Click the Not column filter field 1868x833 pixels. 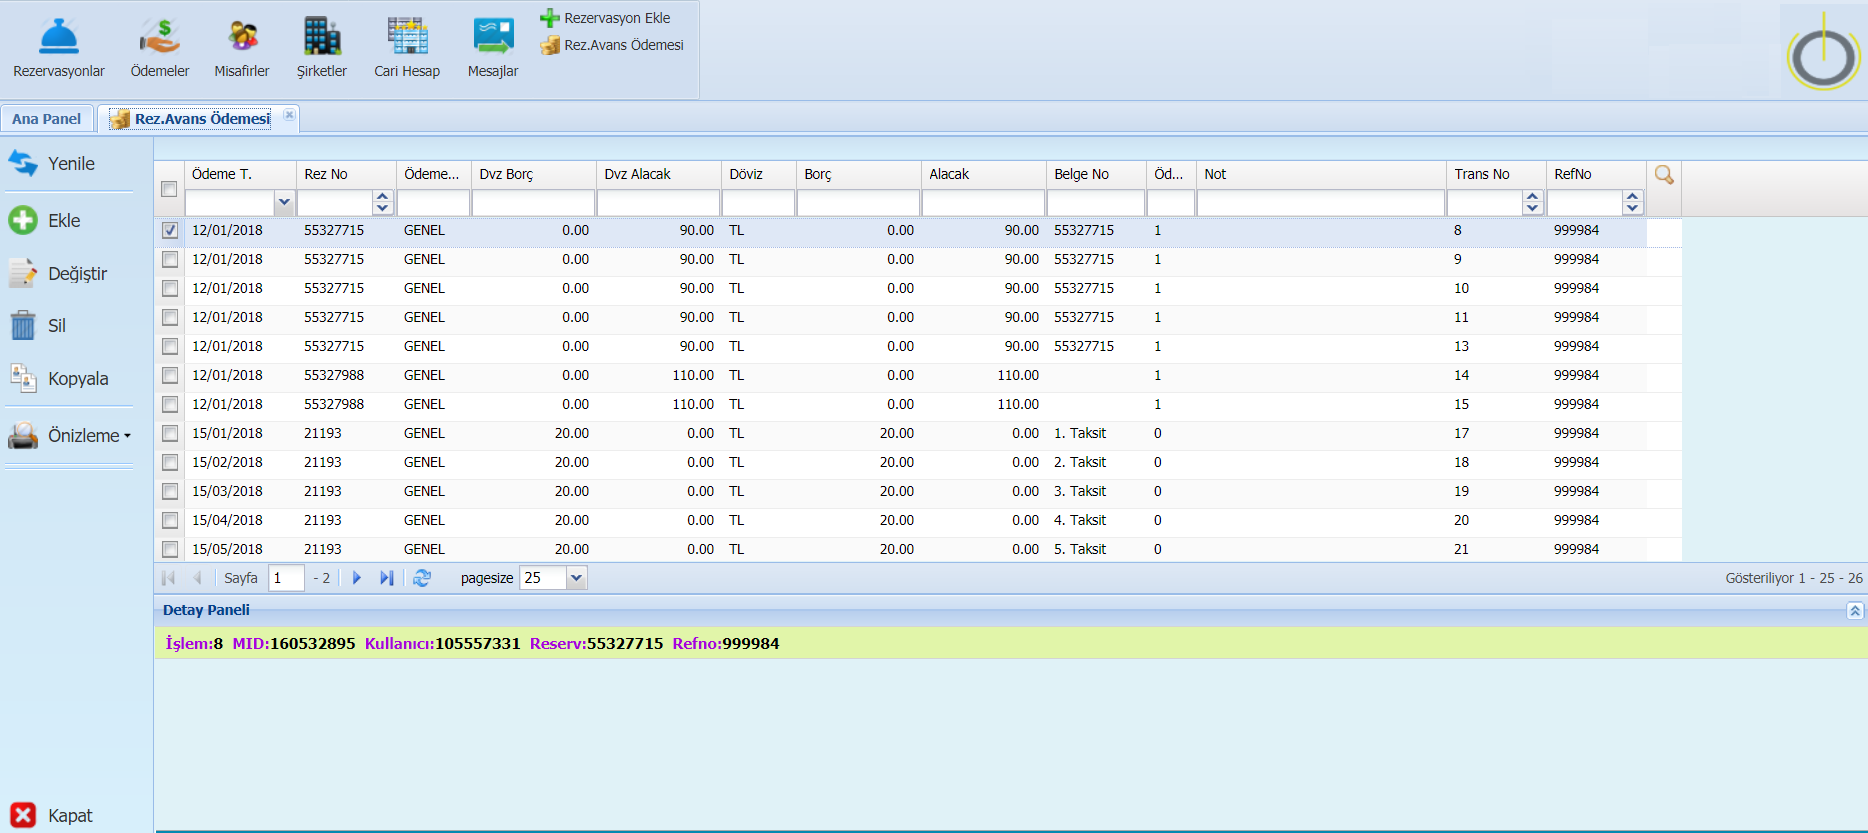pyautogui.click(x=1321, y=203)
